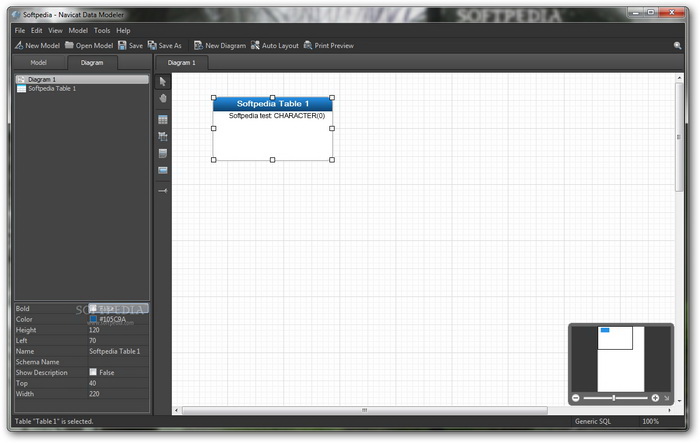Edit the Name value Softpedia Table 1
This screenshot has width=700, height=443.
(x=118, y=351)
